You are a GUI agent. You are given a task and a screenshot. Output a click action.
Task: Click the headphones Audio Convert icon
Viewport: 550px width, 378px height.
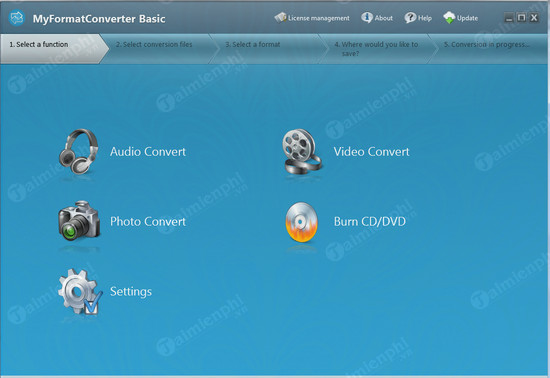click(79, 151)
